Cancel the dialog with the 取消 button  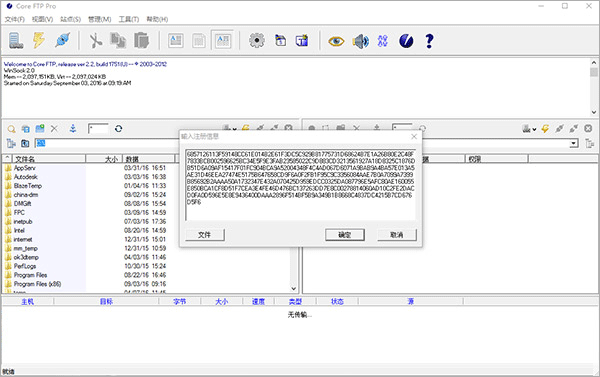(397, 235)
